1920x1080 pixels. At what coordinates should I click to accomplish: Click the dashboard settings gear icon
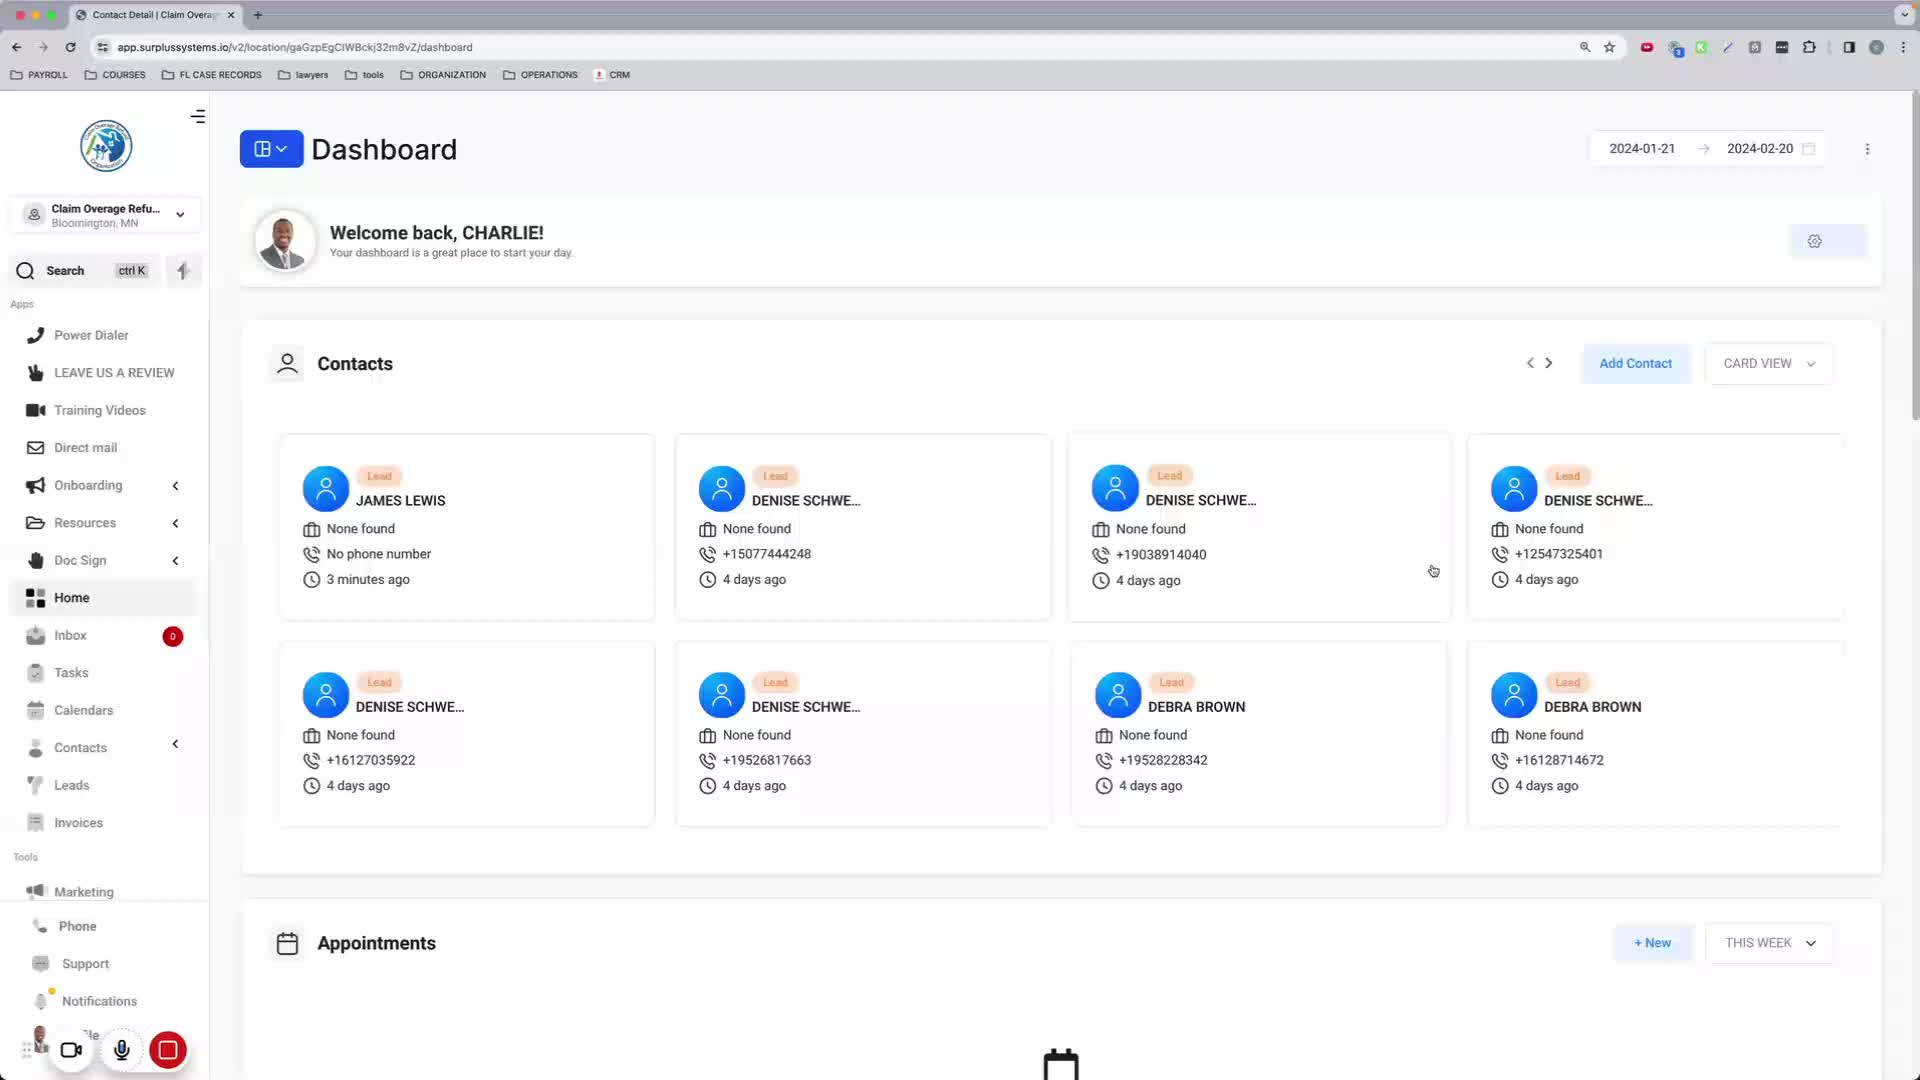click(x=1814, y=241)
